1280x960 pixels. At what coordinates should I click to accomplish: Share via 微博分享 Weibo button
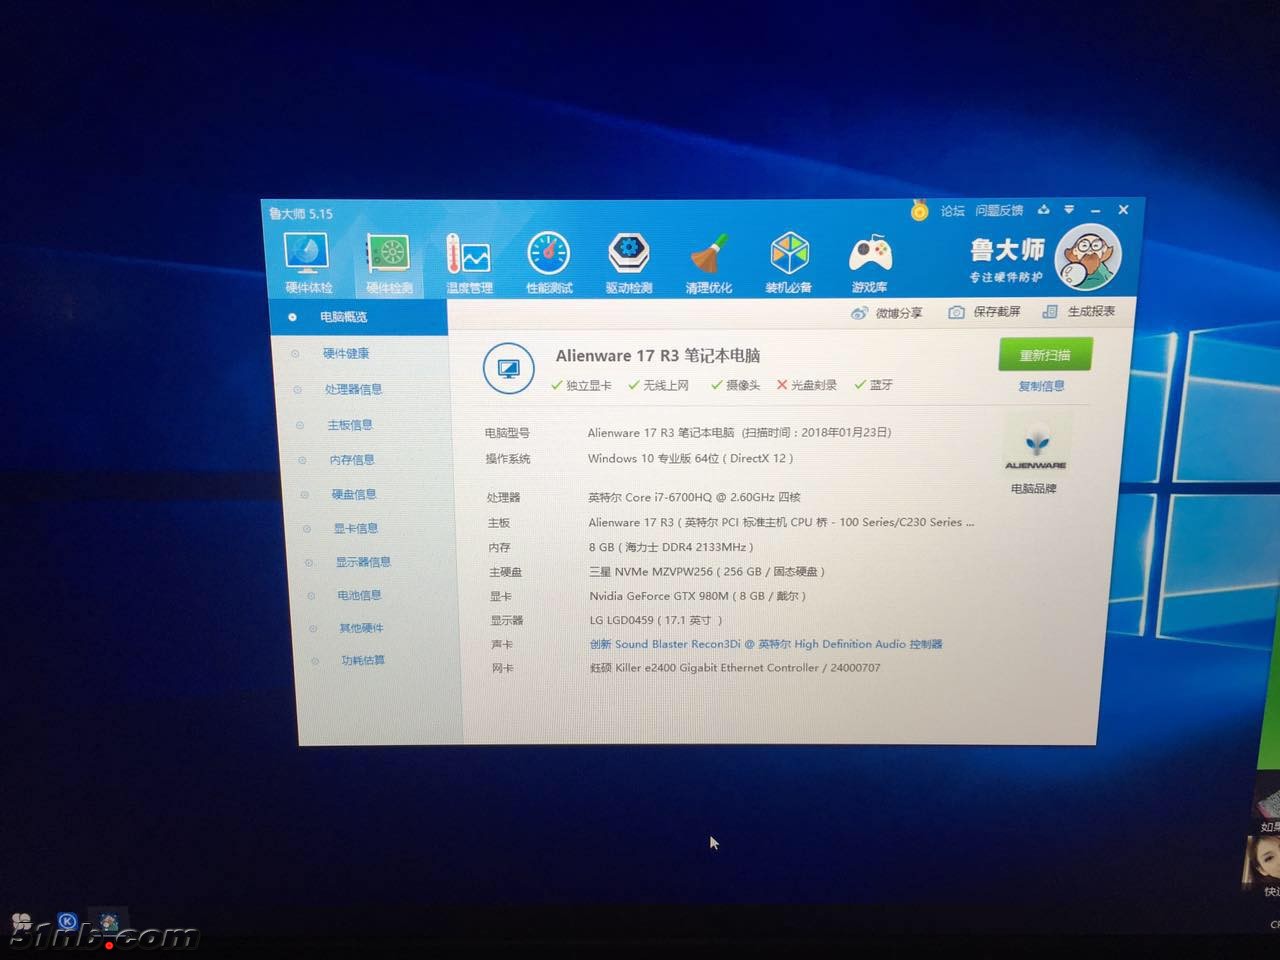tap(887, 313)
